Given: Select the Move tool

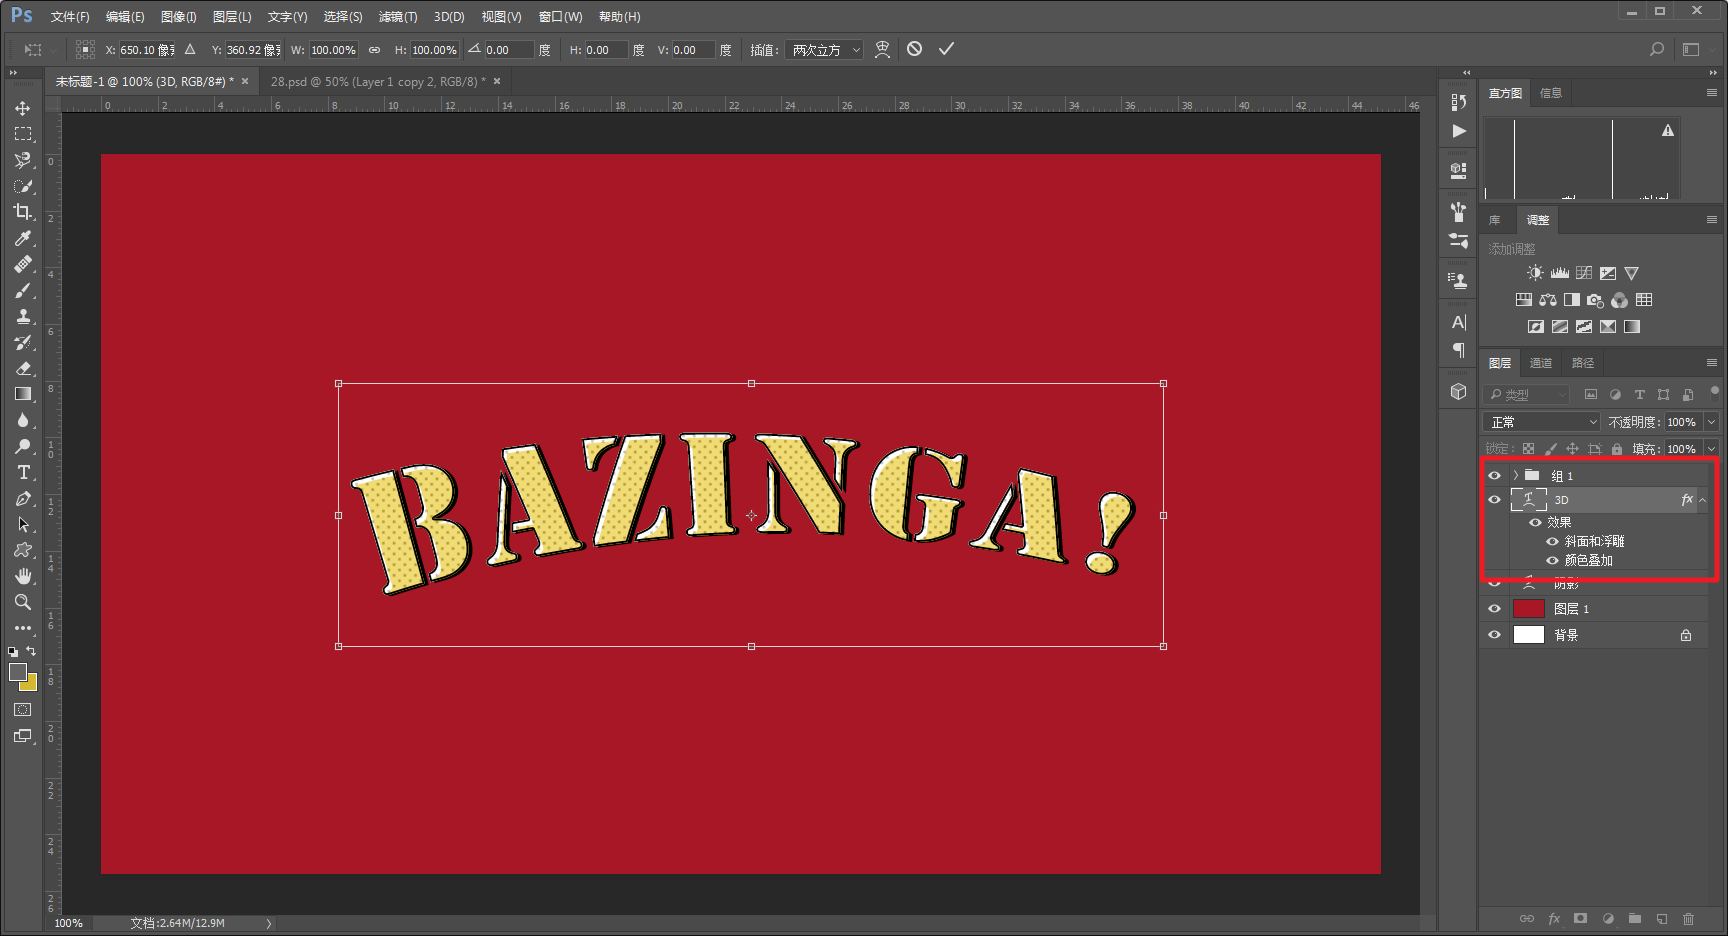Looking at the screenshot, I should (22, 108).
